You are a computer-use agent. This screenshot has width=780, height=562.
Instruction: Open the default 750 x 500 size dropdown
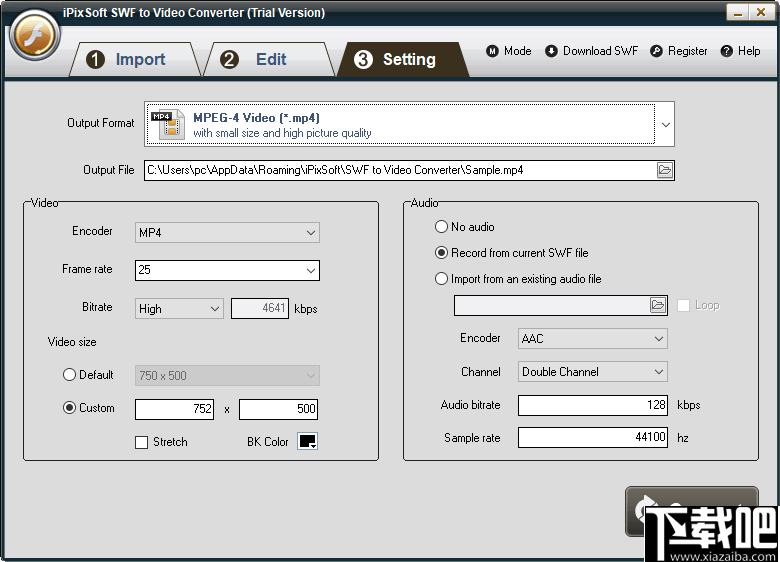click(x=227, y=375)
